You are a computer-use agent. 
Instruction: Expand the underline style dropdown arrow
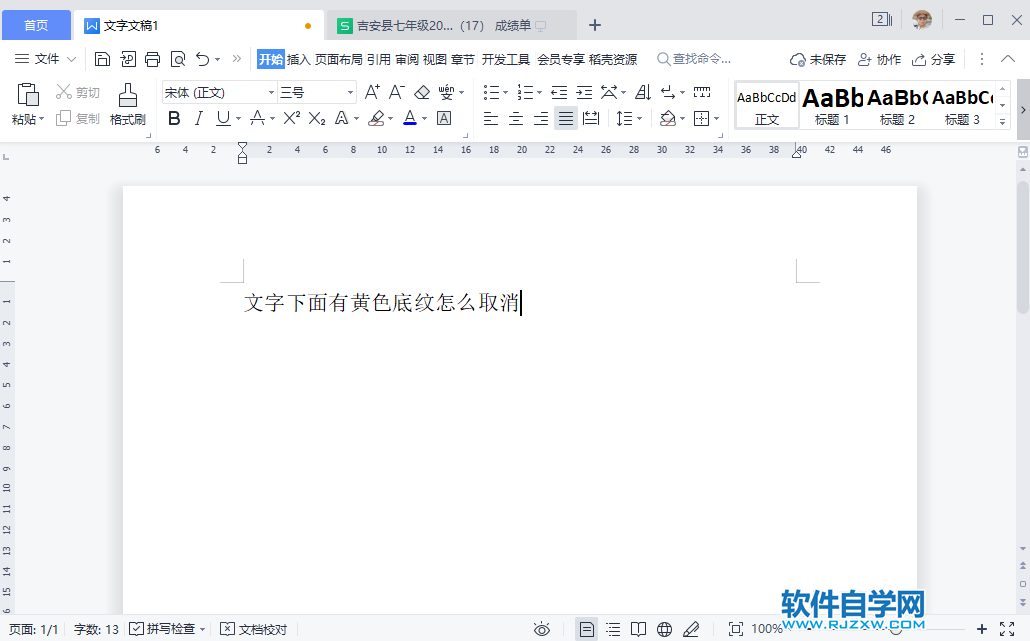(240, 119)
